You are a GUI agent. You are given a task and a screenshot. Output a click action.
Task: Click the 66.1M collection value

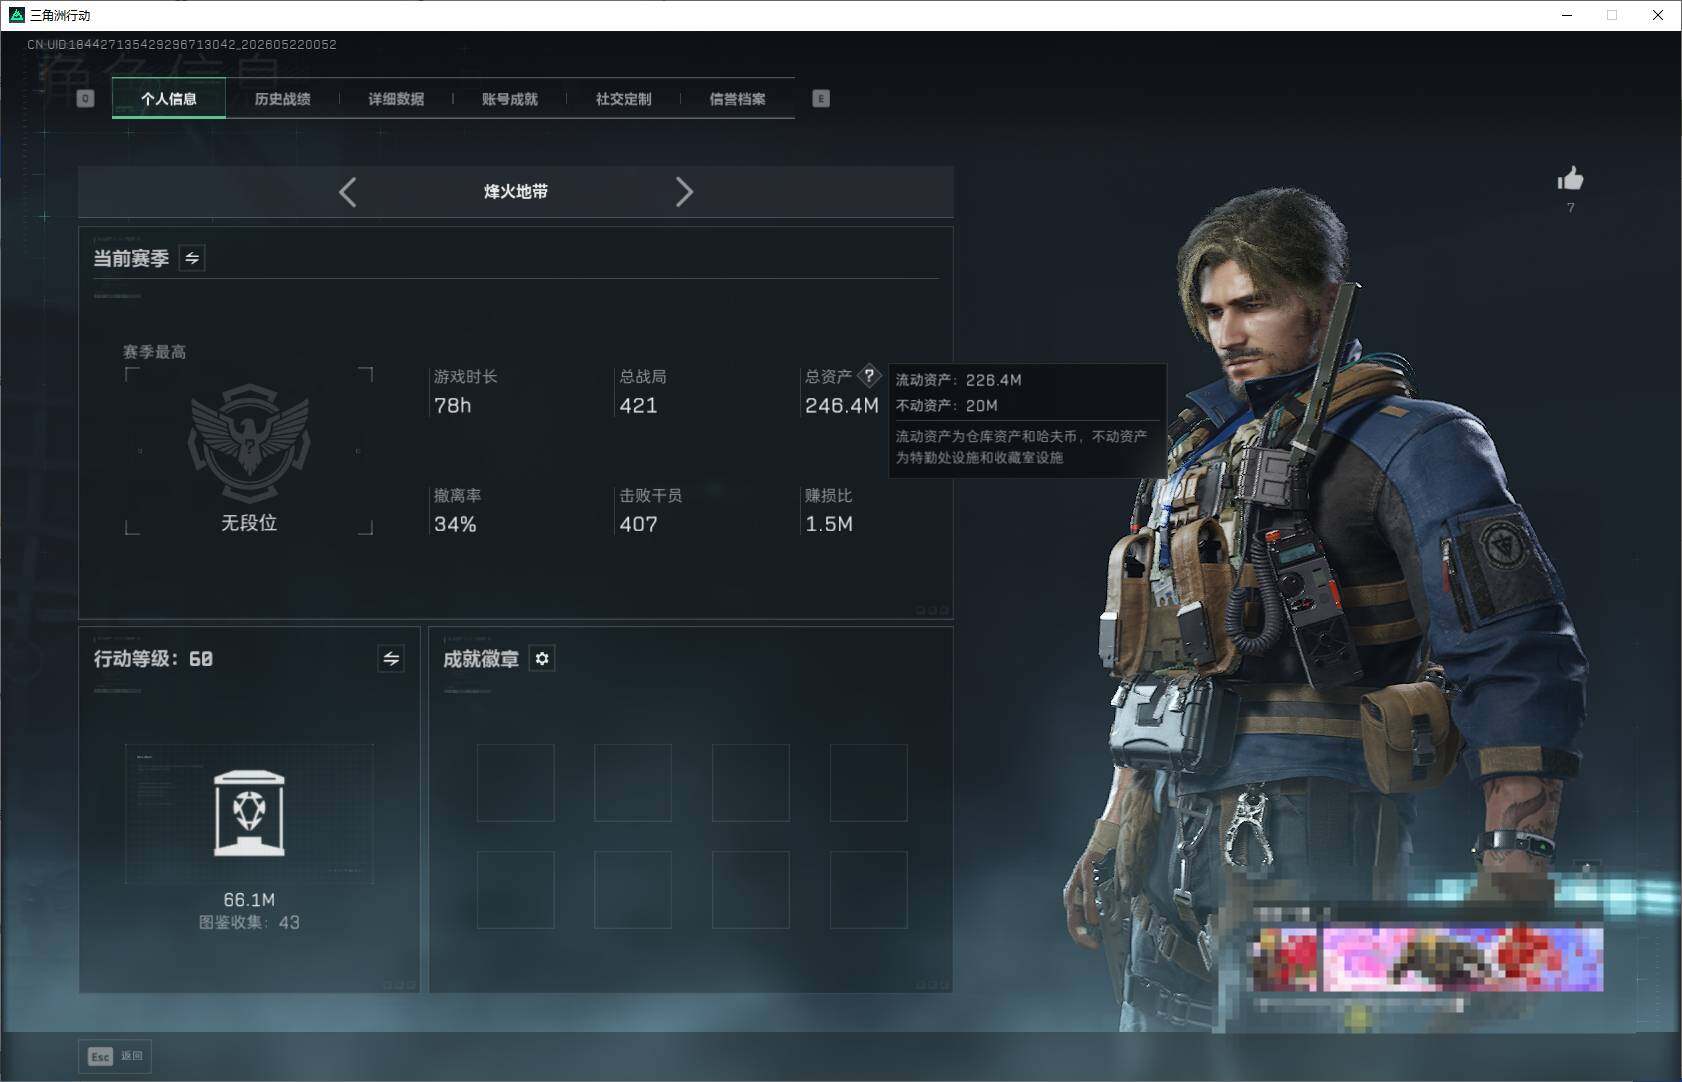(249, 900)
